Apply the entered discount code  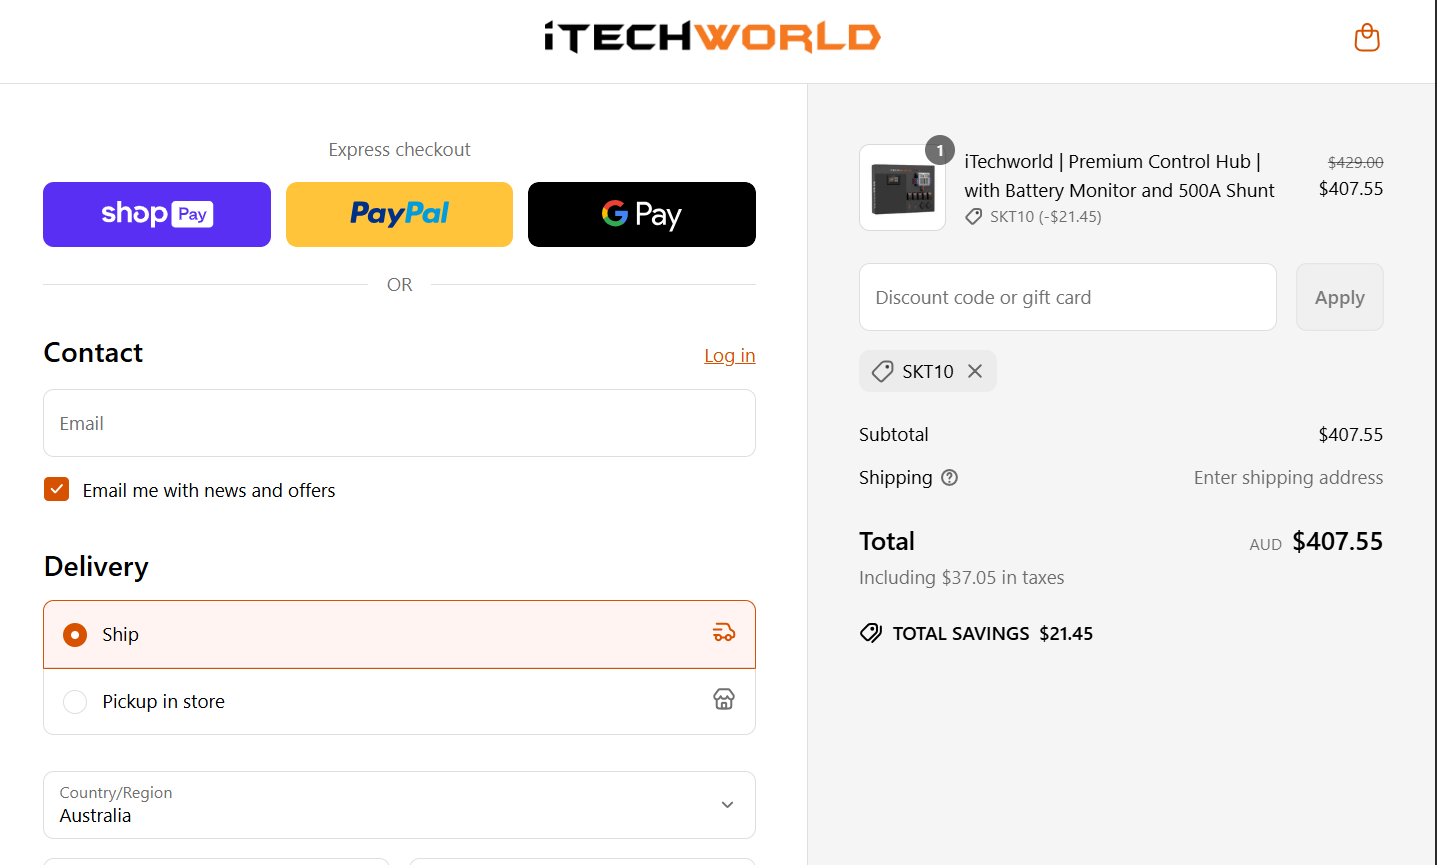click(1339, 297)
